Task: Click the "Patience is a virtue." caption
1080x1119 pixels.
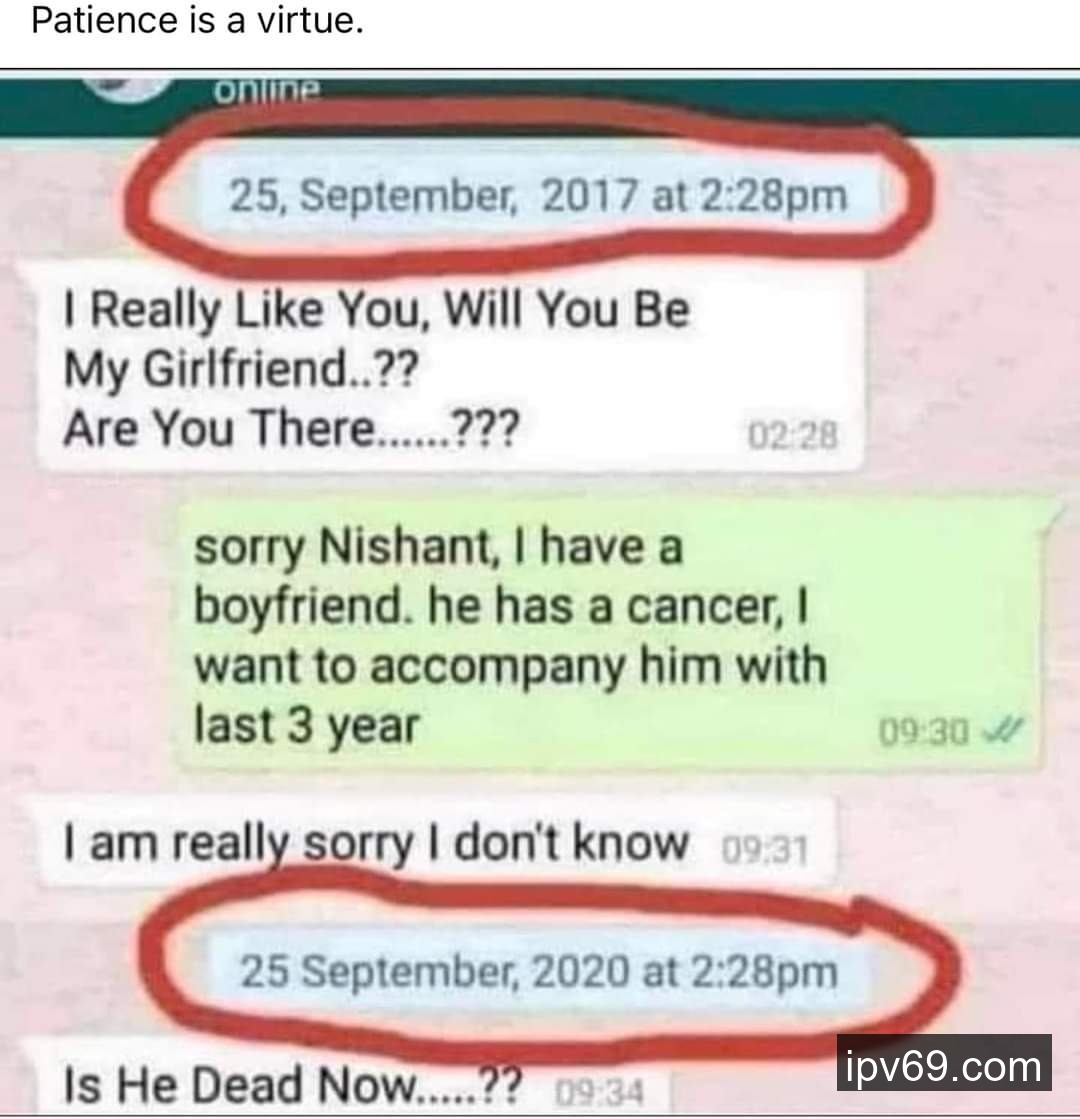Action: tap(198, 21)
